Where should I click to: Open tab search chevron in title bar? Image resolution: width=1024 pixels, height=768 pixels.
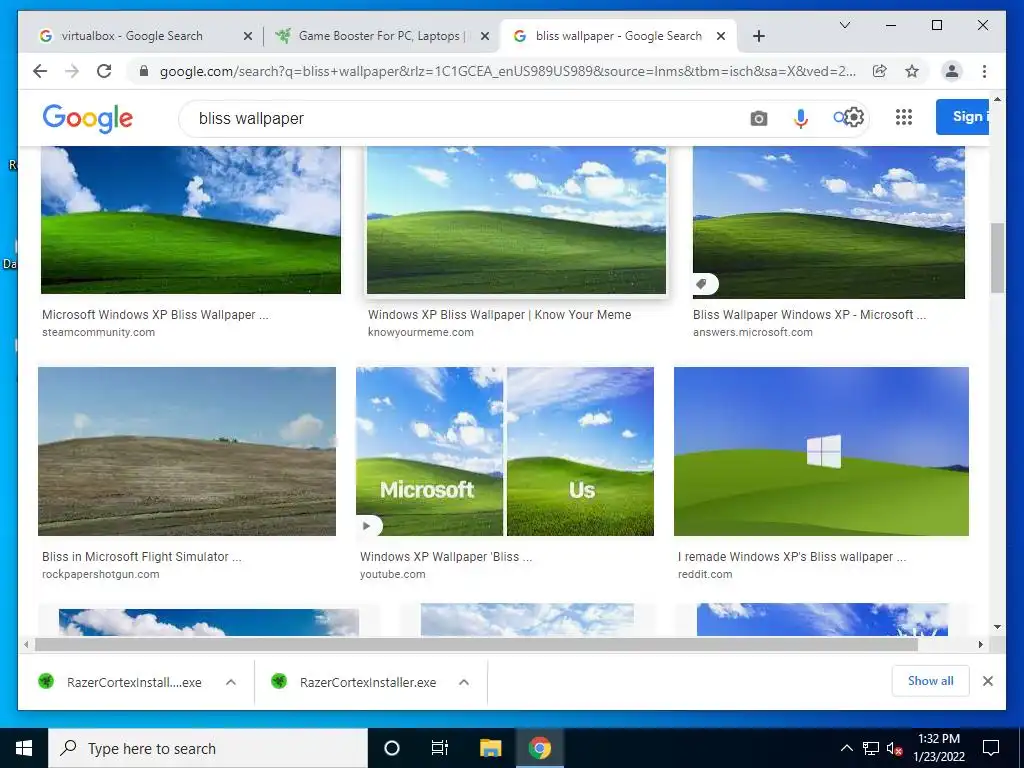844,25
